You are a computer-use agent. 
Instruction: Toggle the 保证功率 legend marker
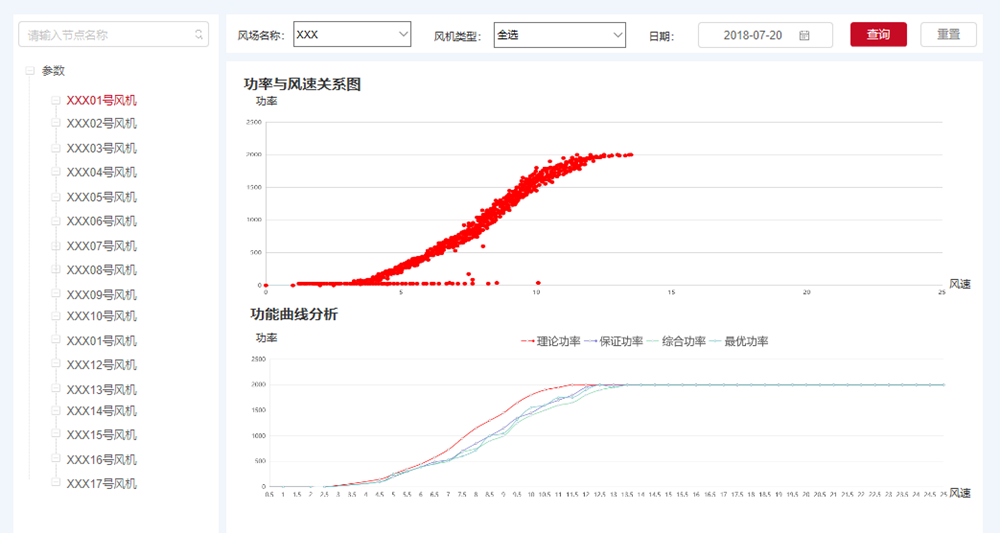coord(593,342)
